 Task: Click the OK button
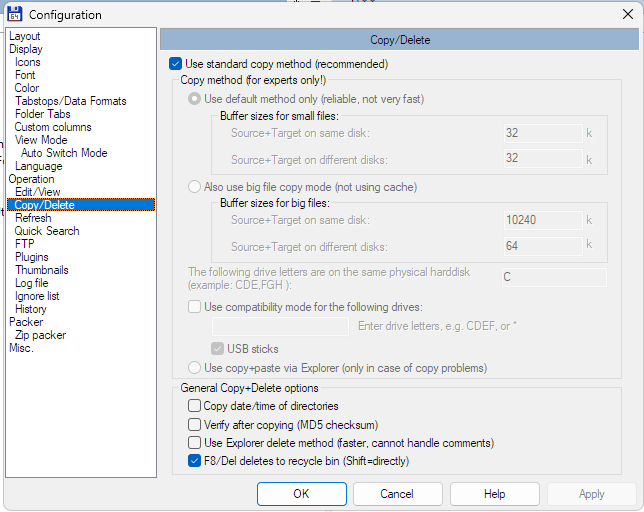(301, 494)
